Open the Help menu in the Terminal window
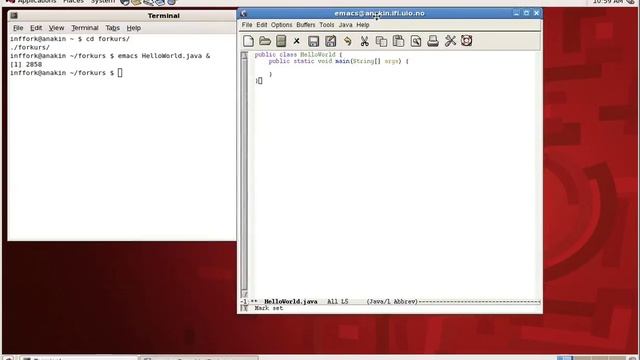The image size is (640, 360). click(x=133, y=28)
